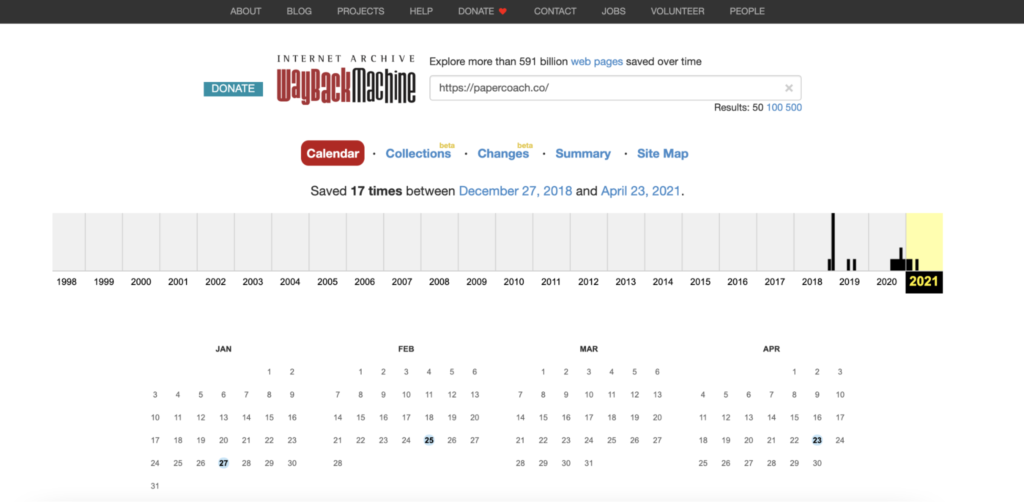Open the January 27 snapshot

(x=223, y=463)
